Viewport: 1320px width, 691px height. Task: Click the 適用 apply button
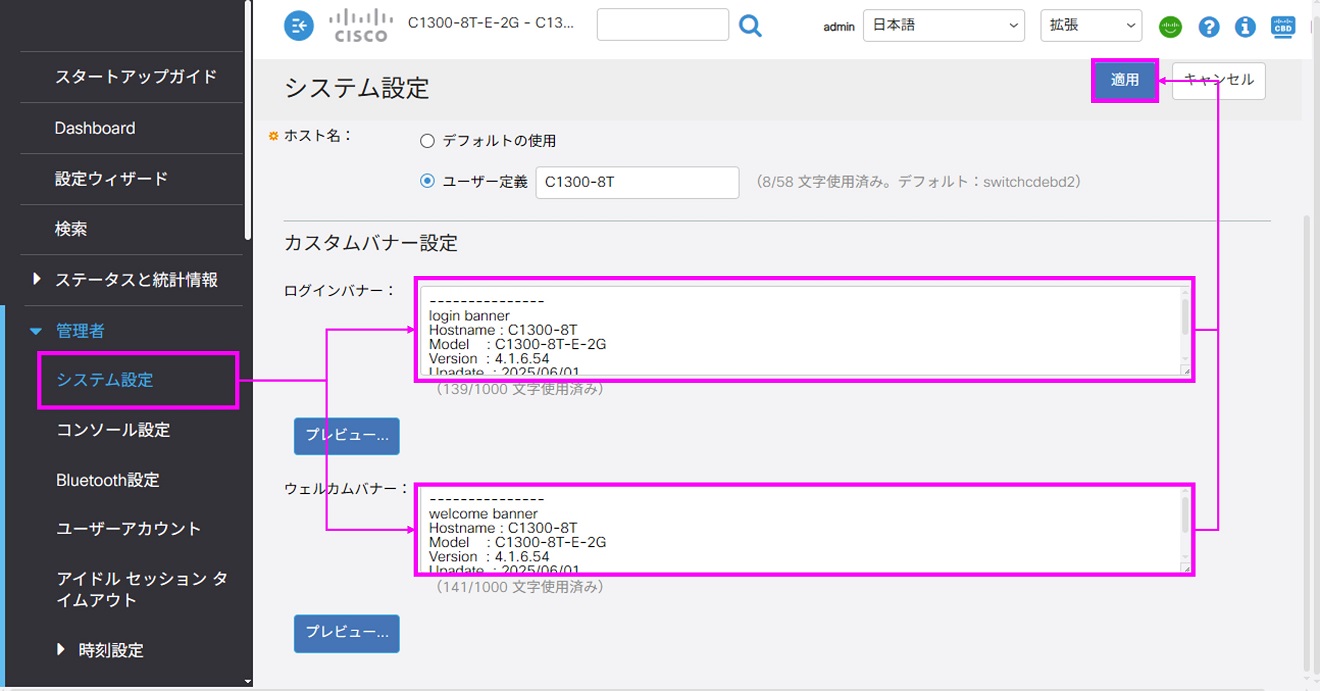[x=1125, y=80]
